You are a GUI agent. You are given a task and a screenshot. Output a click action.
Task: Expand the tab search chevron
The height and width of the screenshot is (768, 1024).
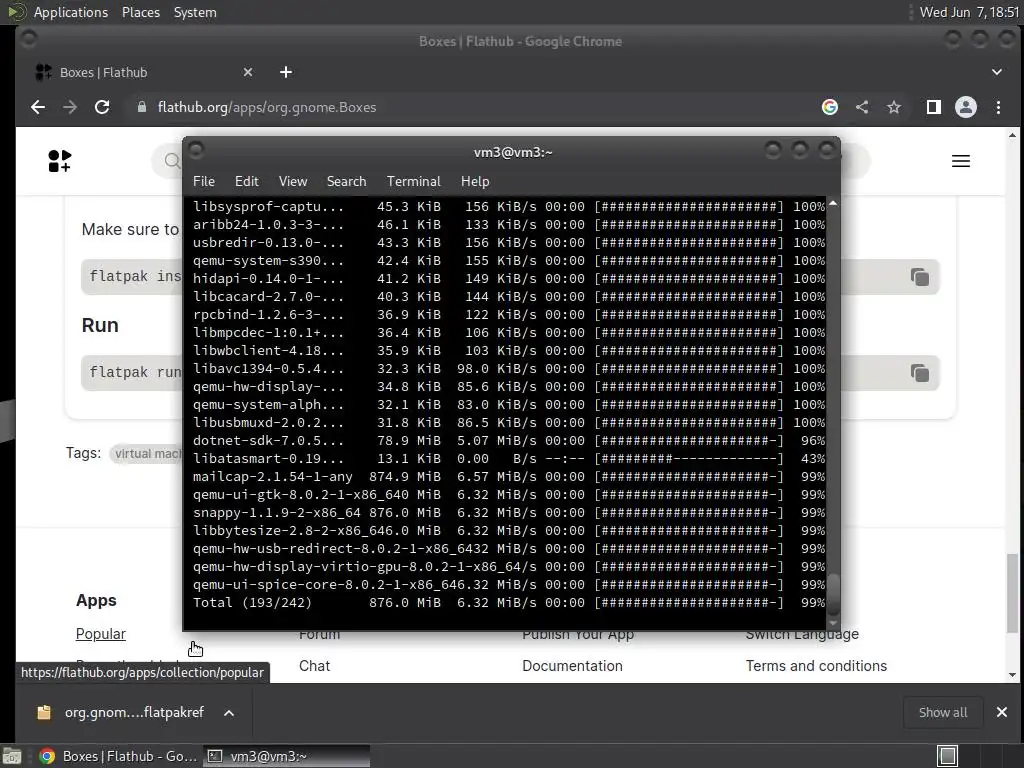(x=997, y=72)
